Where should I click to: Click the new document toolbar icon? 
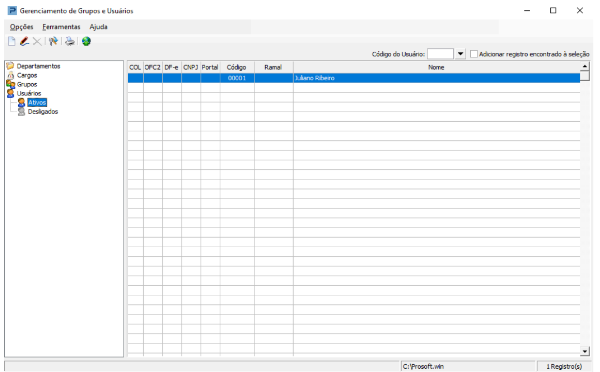11,41
